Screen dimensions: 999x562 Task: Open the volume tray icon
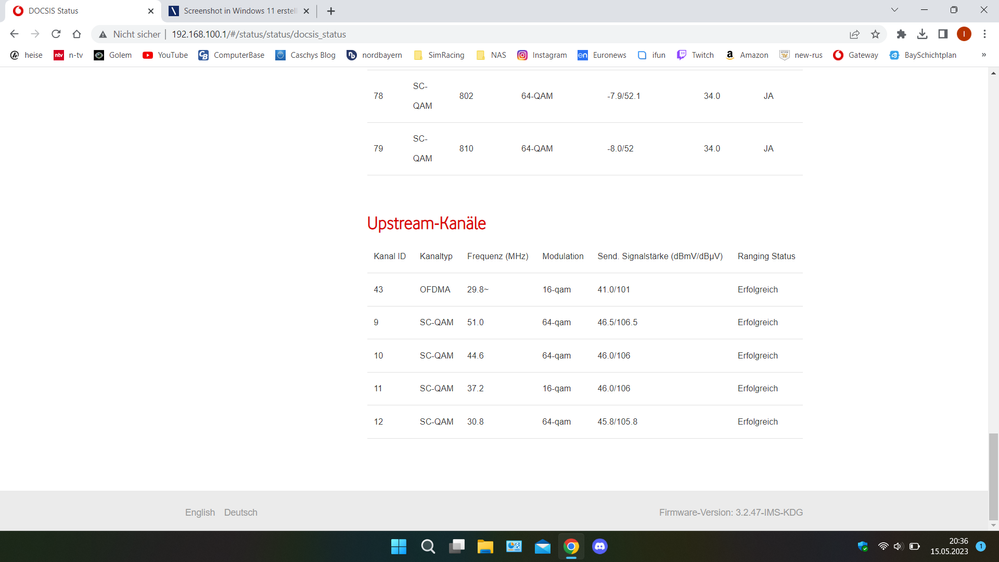pyautogui.click(x=898, y=547)
